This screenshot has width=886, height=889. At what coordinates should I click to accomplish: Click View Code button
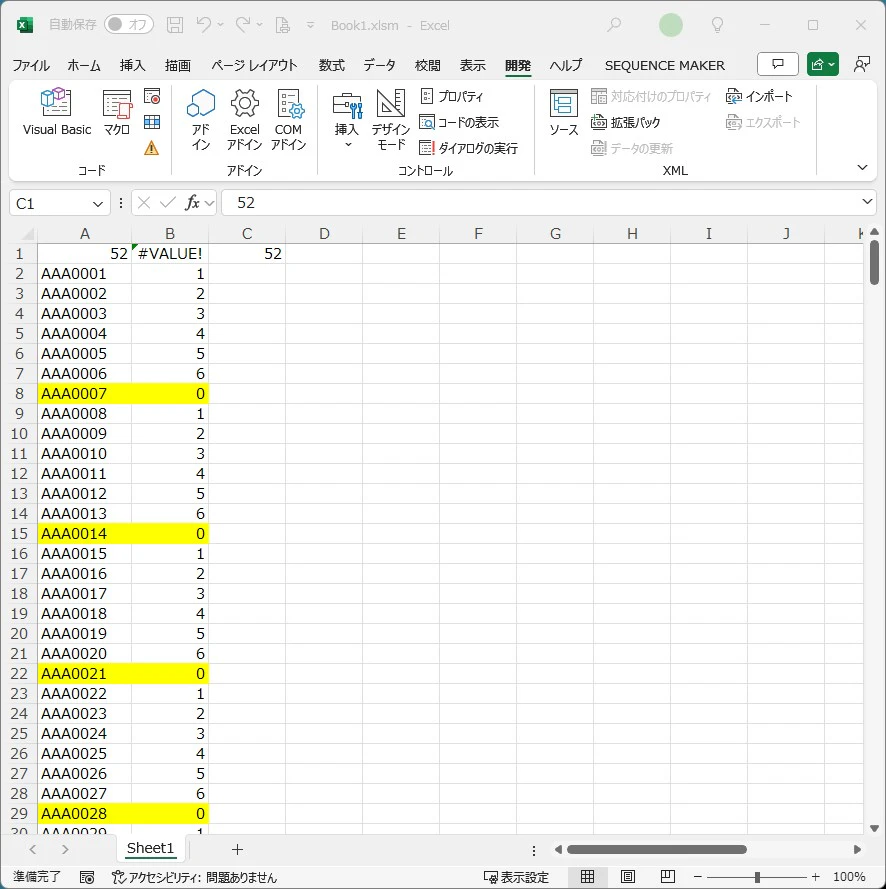459,122
